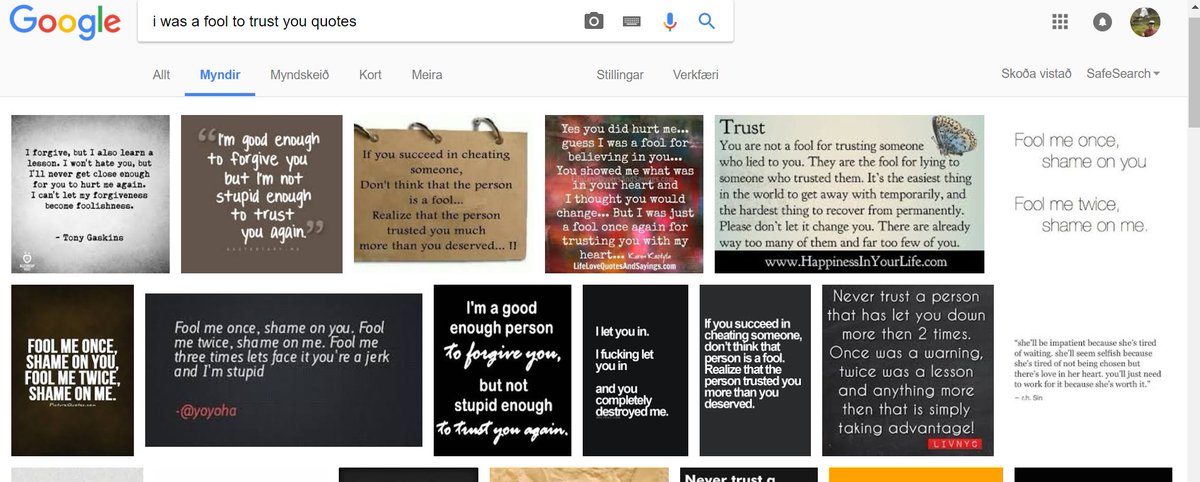Open 'Yes you did hurt me' image
The image size is (1200, 482).
click(x=625, y=194)
